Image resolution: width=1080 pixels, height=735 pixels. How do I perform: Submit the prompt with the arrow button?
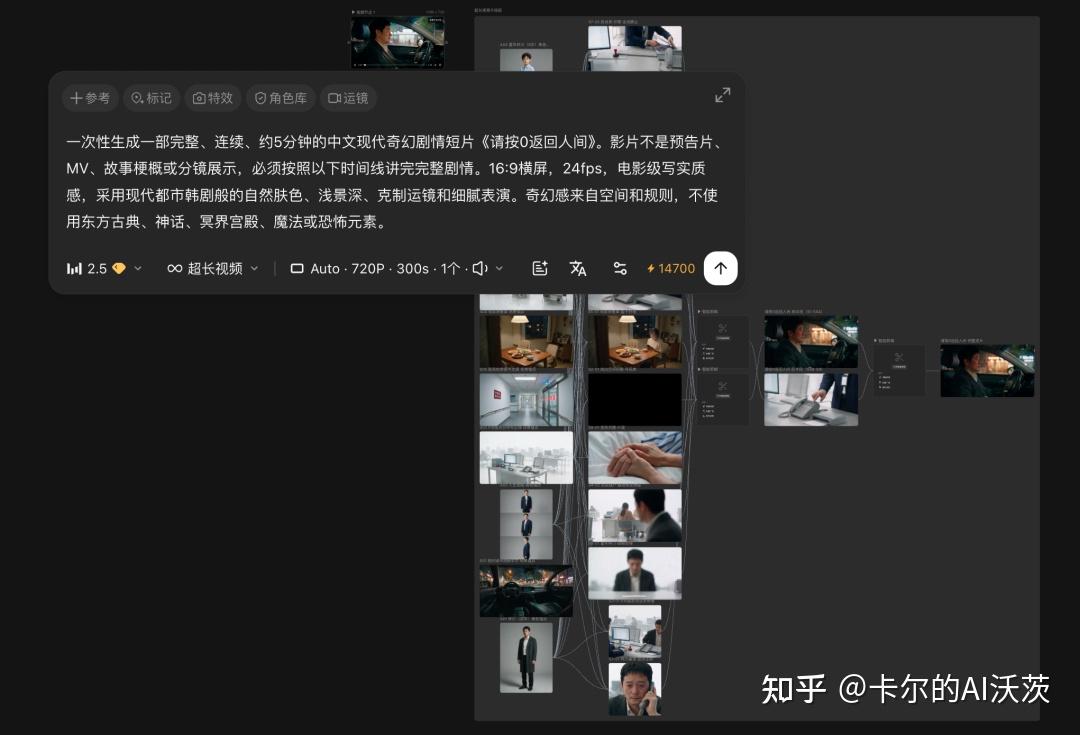pos(720,268)
